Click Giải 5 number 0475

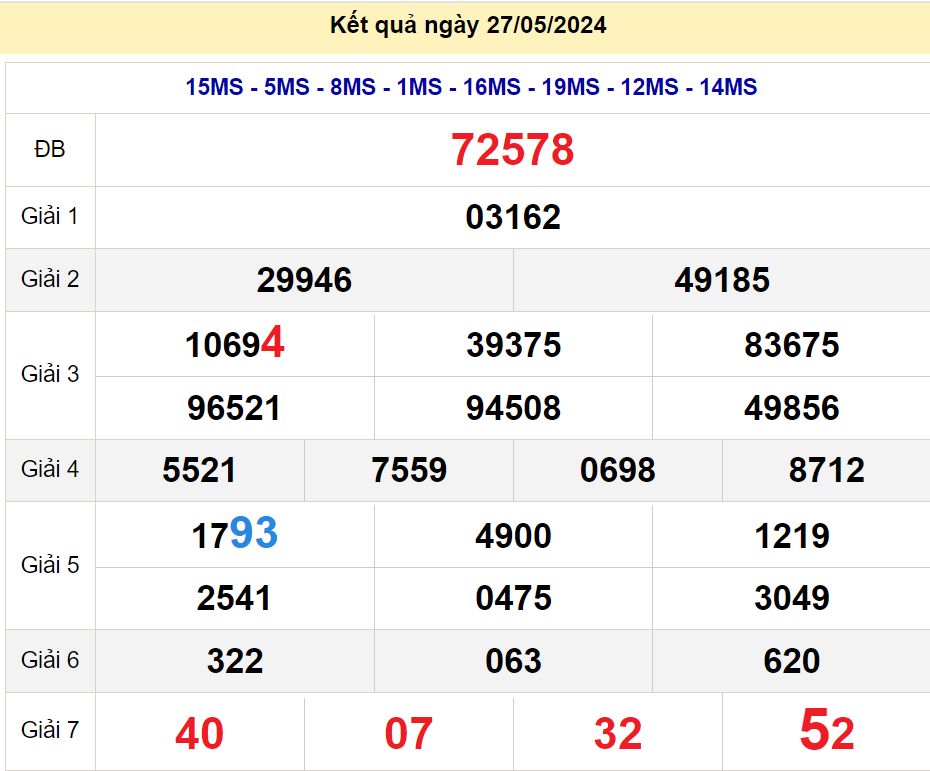(513, 598)
